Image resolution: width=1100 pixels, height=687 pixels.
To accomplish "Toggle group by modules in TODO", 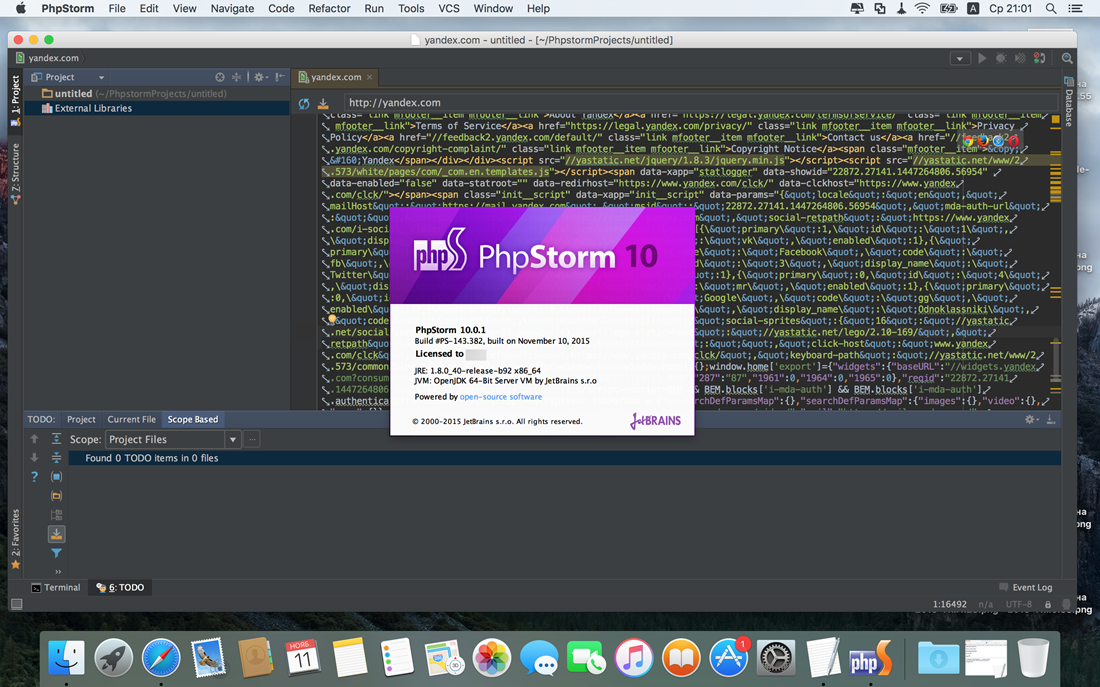I will coord(57,476).
